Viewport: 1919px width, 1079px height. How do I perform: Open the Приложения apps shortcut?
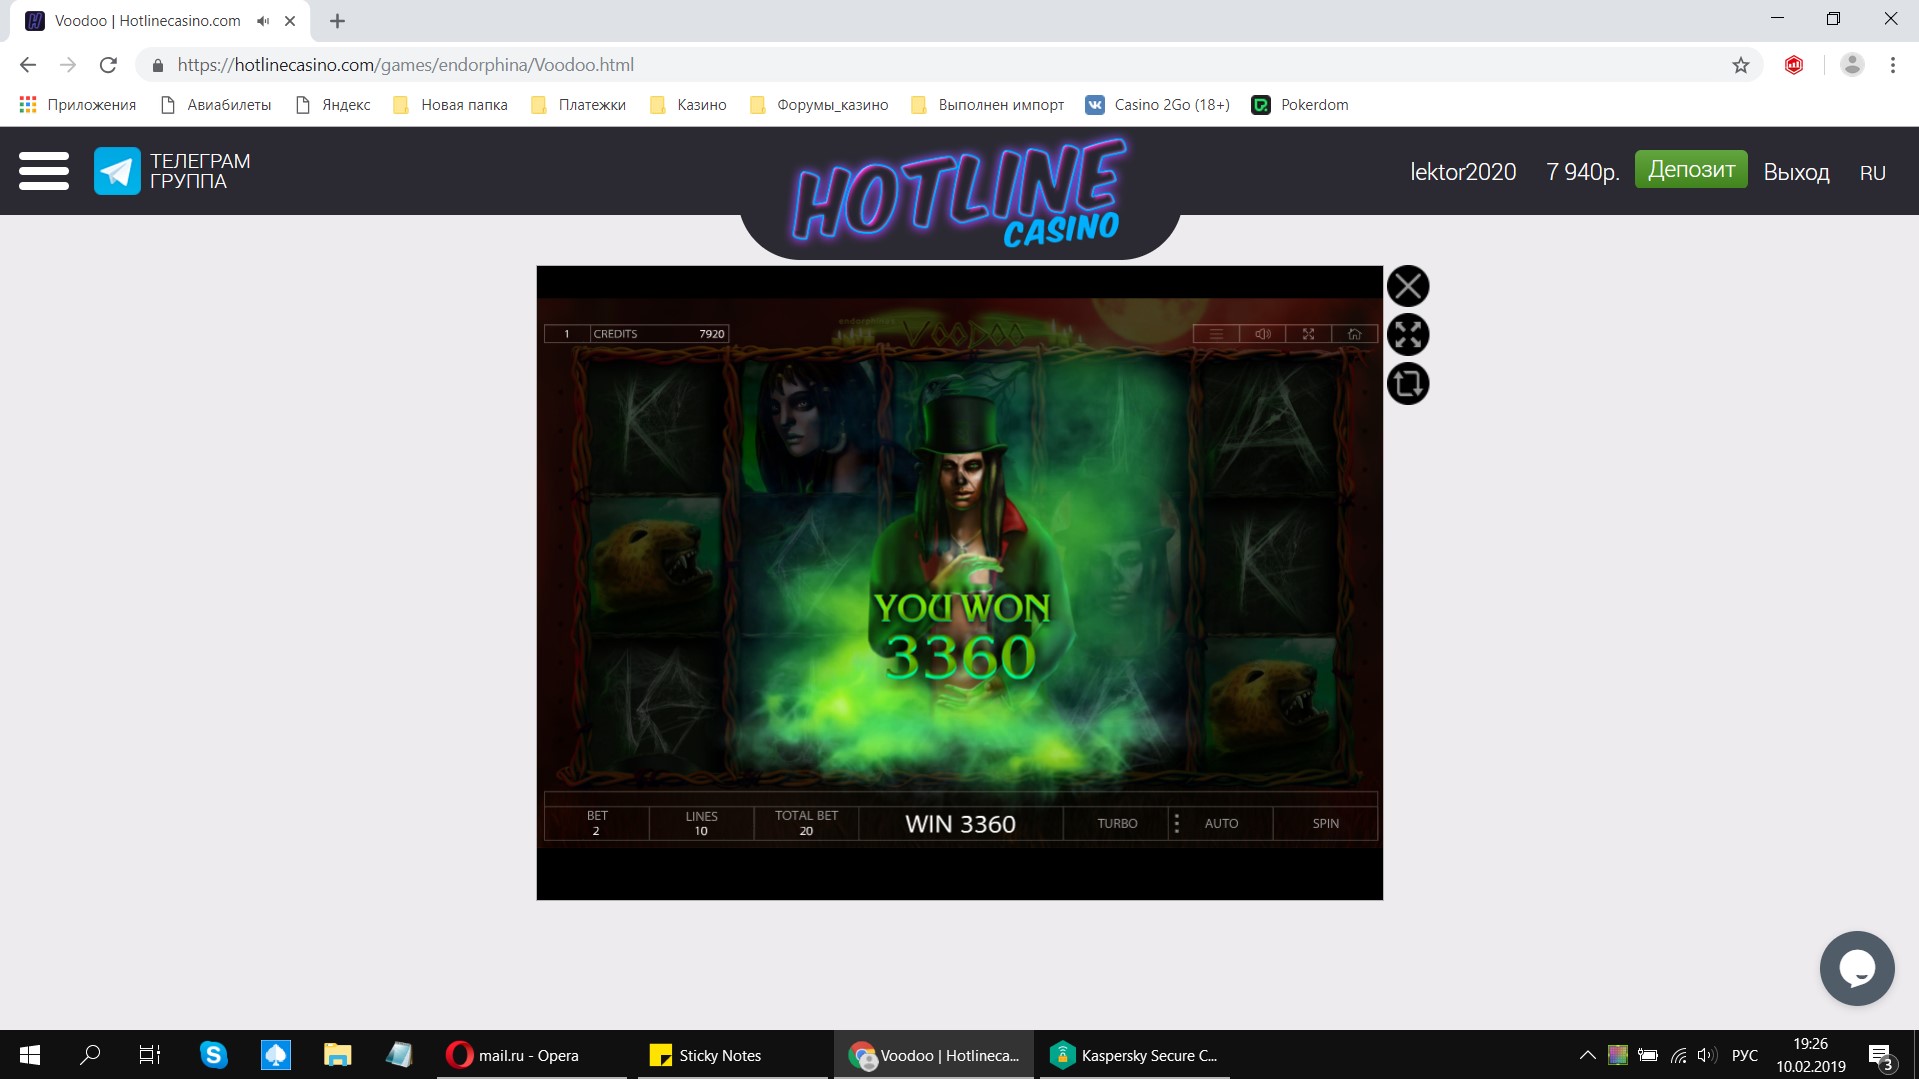click(77, 105)
